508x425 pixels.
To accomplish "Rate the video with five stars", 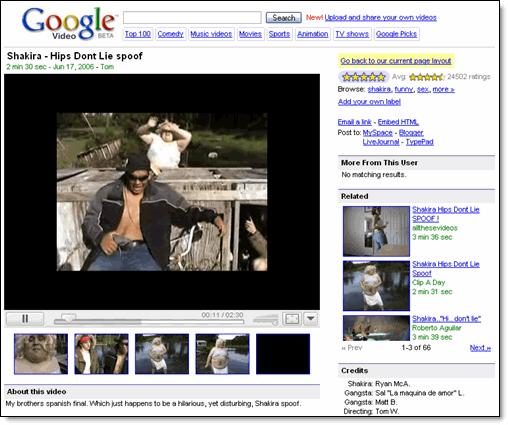I will coord(364,77).
